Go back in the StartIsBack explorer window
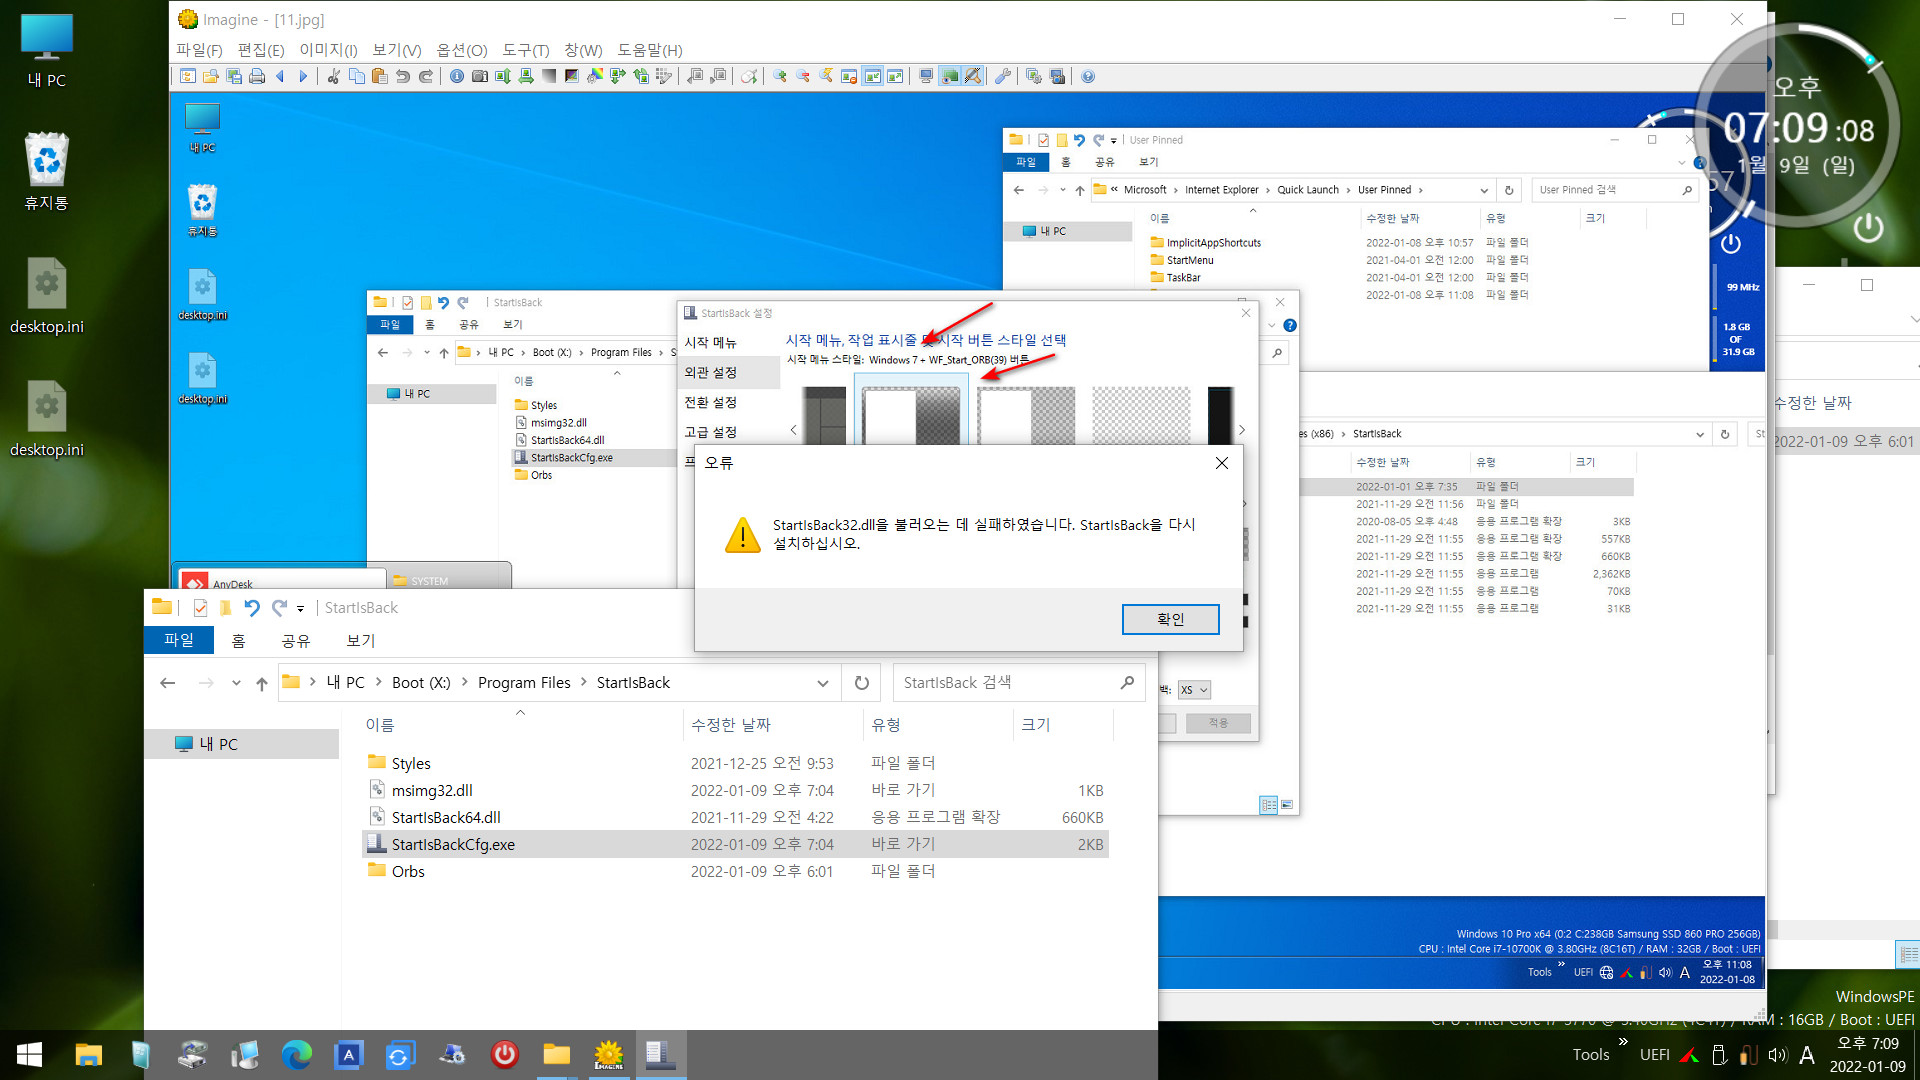The height and width of the screenshot is (1080, 1920). tap(168, 683)
